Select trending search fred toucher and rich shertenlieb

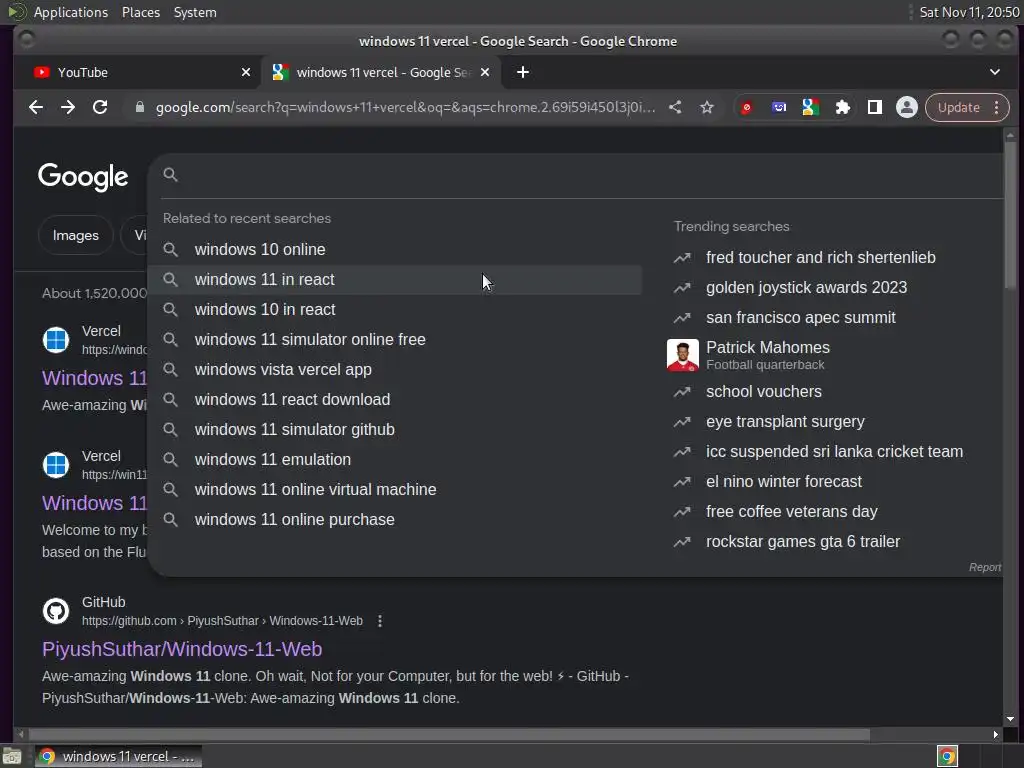pyautogui.click(x=820, y=257)
